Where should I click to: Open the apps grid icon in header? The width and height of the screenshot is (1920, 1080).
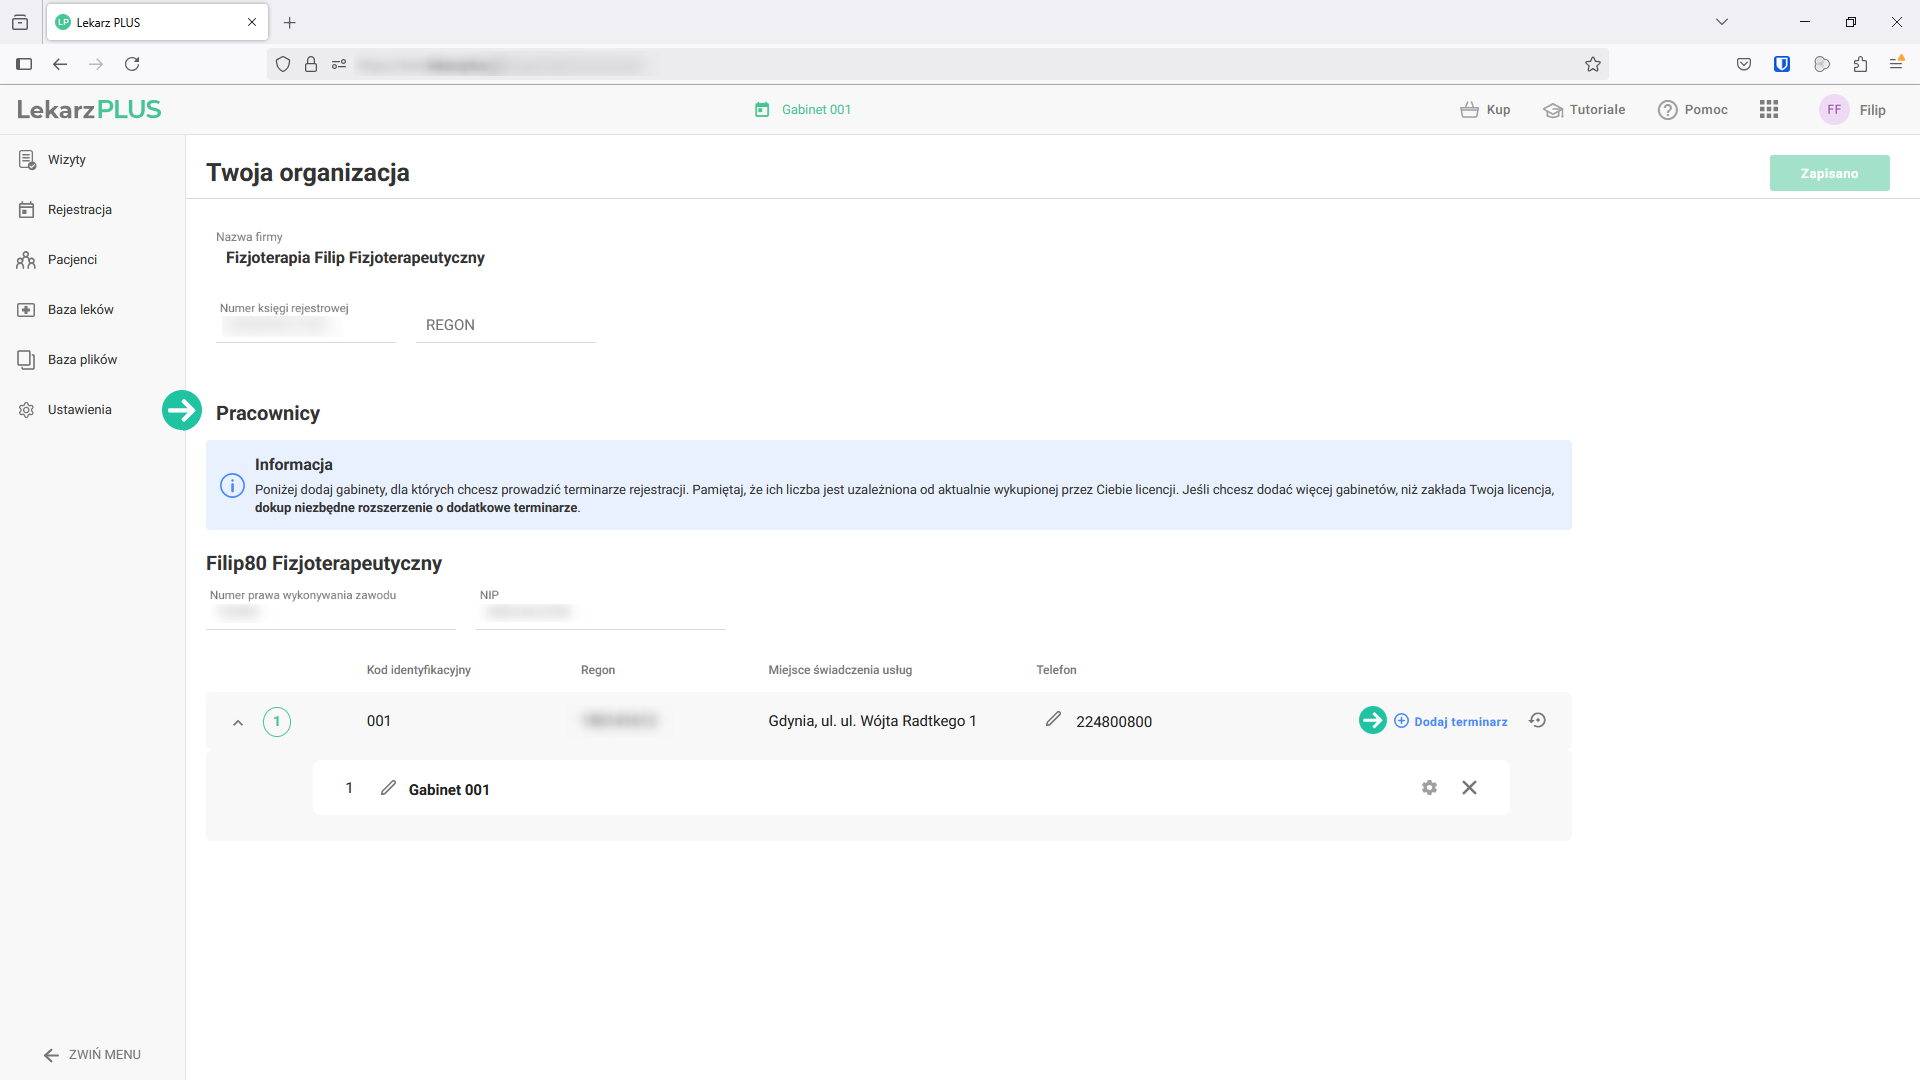(1768, 110)
